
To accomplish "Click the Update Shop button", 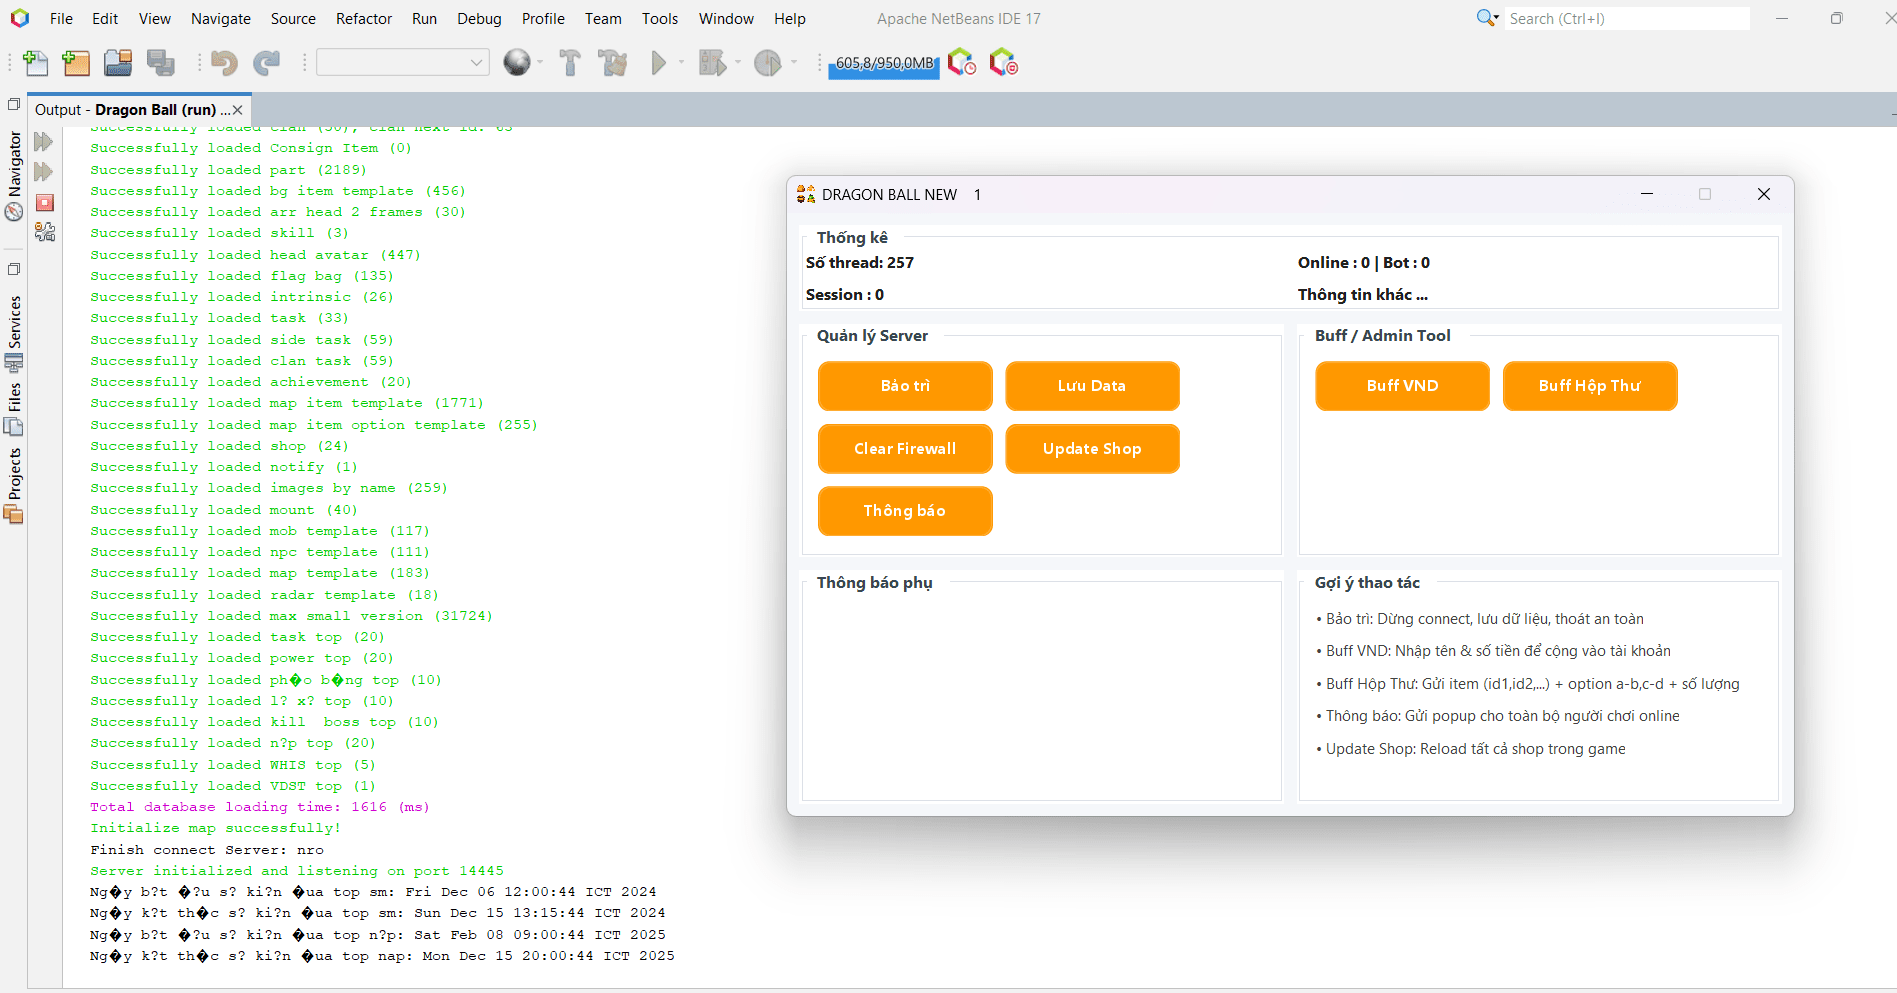I will pyautogui.click(x=1092, y=449).
